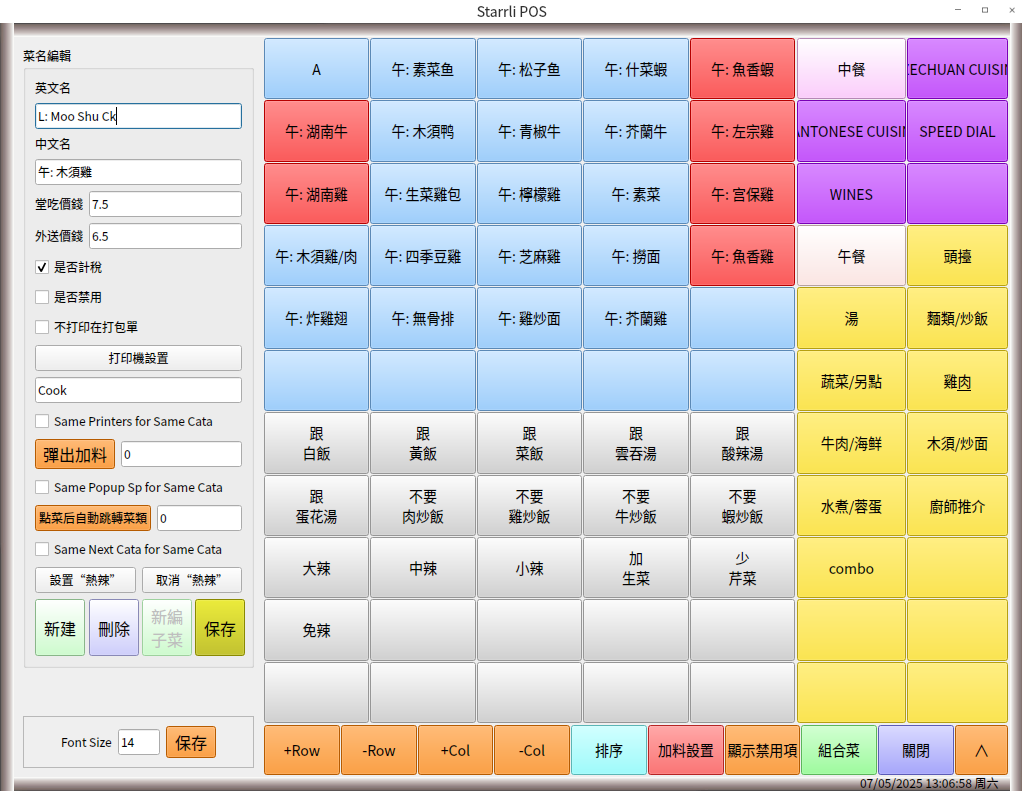Toggle the 是否計稅 tax checkbox

[42, 268]
